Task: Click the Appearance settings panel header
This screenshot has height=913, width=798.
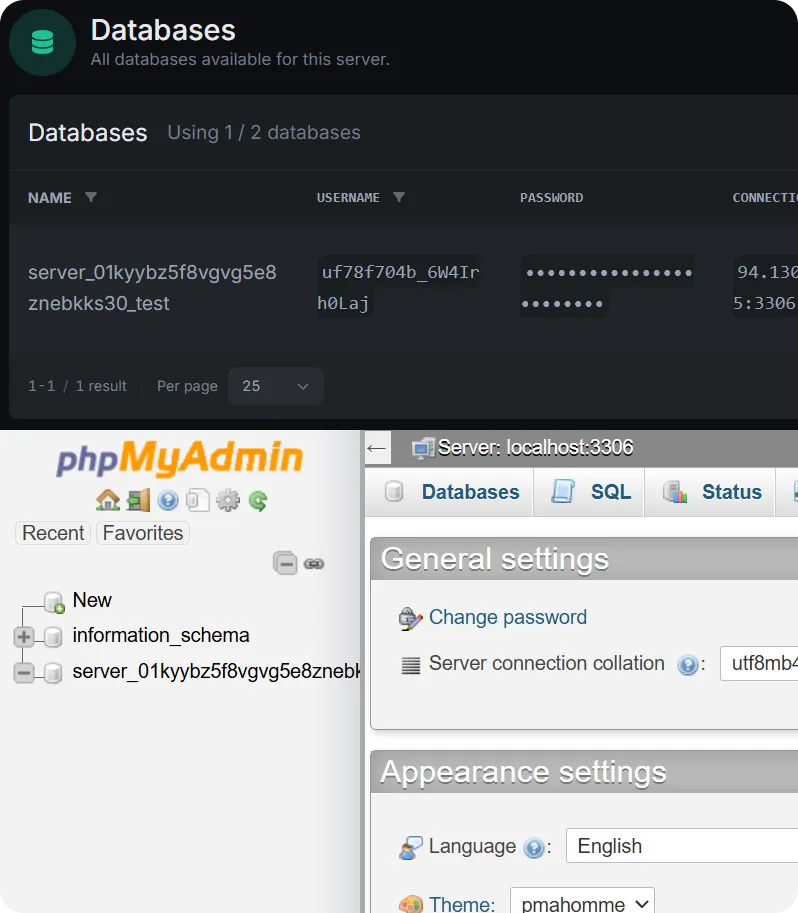Action: (584, 772)
